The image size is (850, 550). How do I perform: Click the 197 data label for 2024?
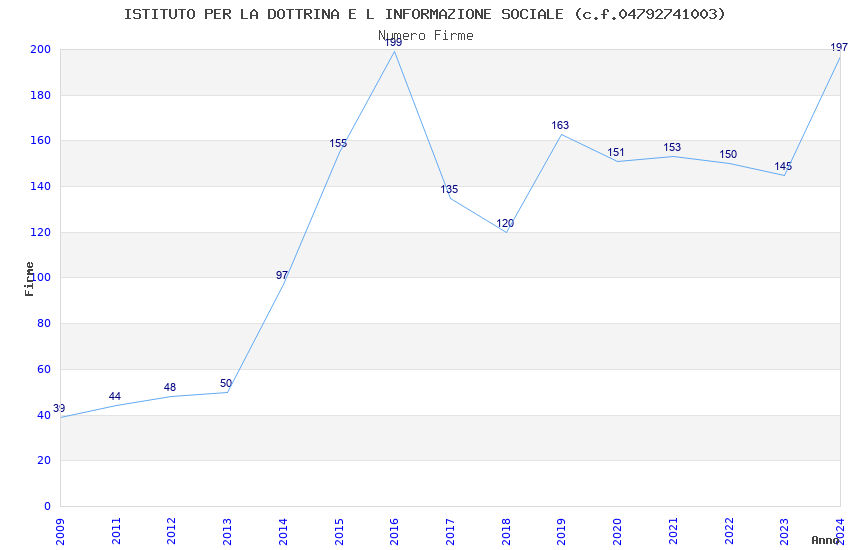839,47
